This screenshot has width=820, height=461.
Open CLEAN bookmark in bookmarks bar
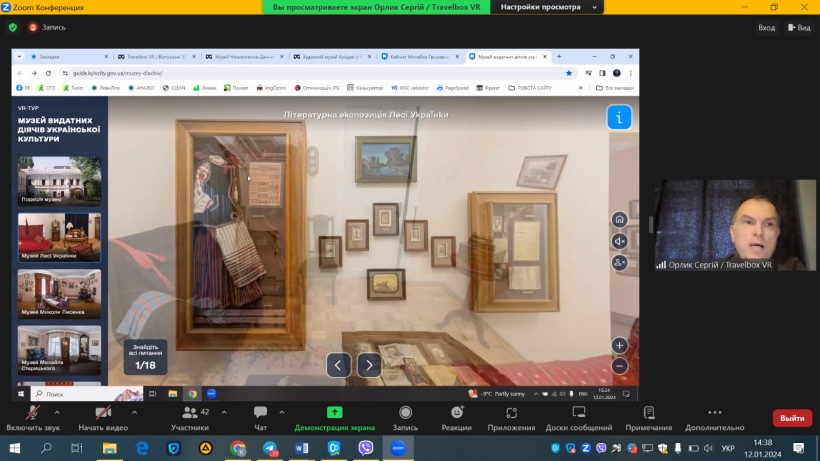174,88
